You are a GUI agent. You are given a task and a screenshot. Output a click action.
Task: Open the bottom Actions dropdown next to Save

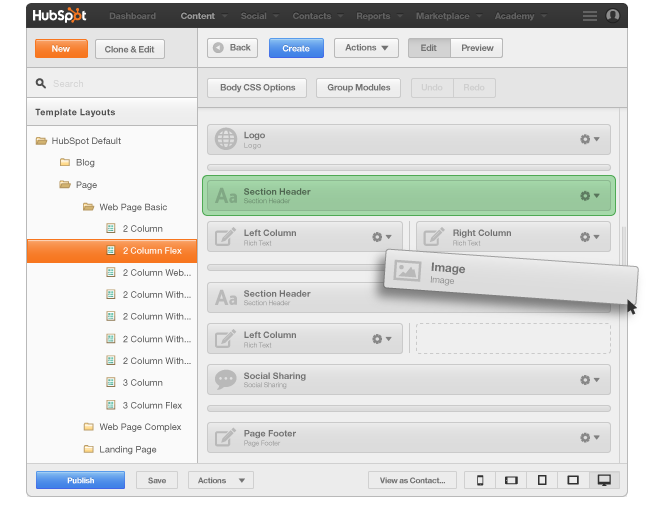click(220, 480)
